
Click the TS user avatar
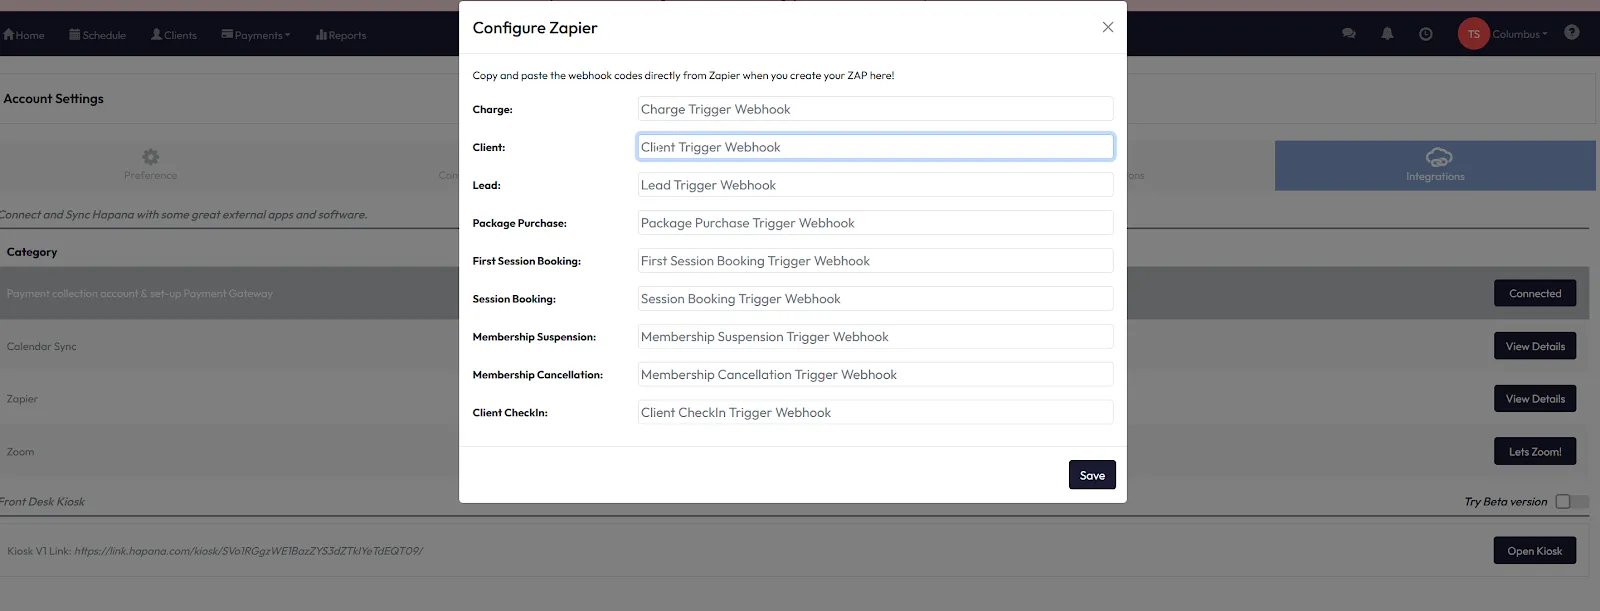[1473, 34]
